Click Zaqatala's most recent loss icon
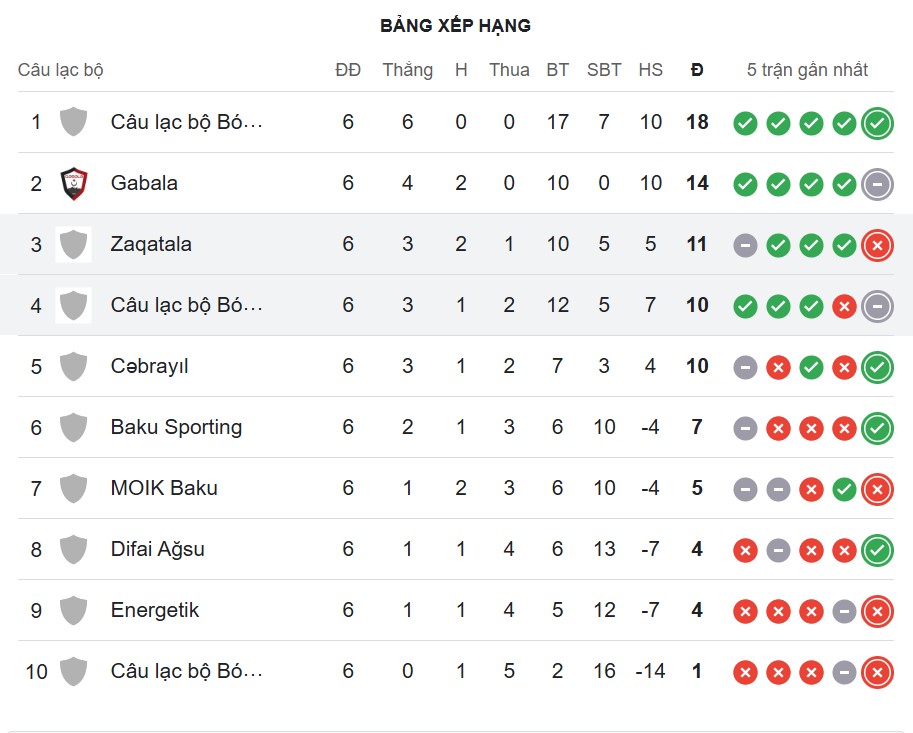 point(877,245)
